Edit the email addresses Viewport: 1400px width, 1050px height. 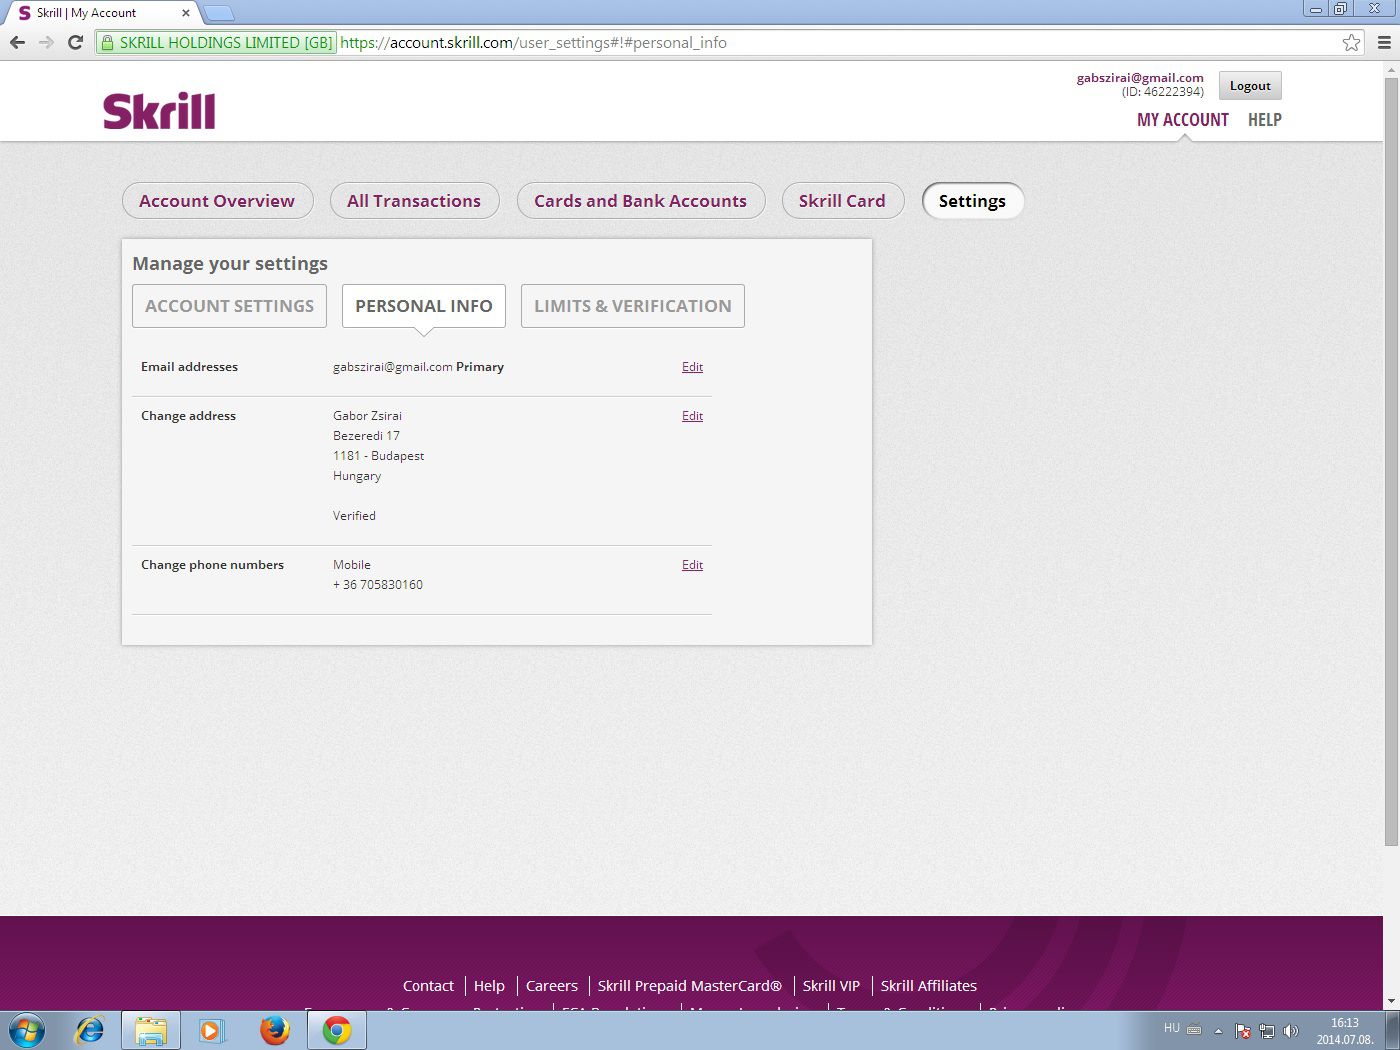[692, 367]
